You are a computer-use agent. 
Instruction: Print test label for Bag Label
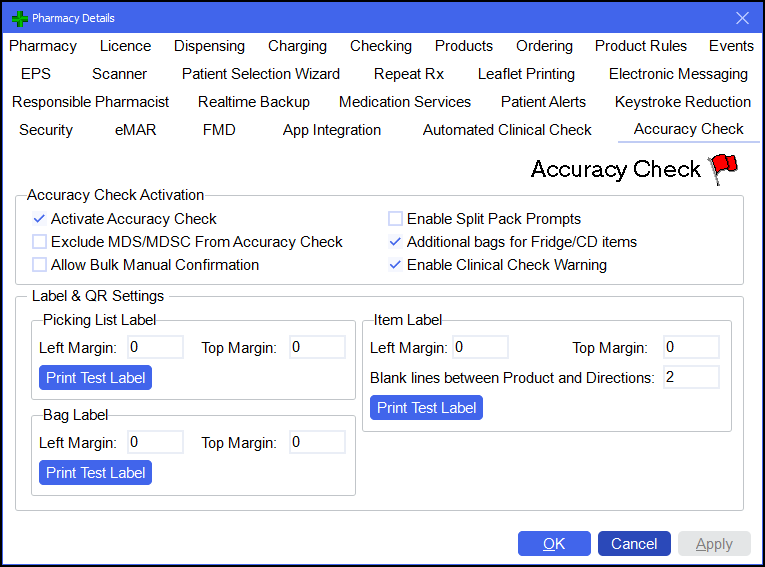pos(95,473)
